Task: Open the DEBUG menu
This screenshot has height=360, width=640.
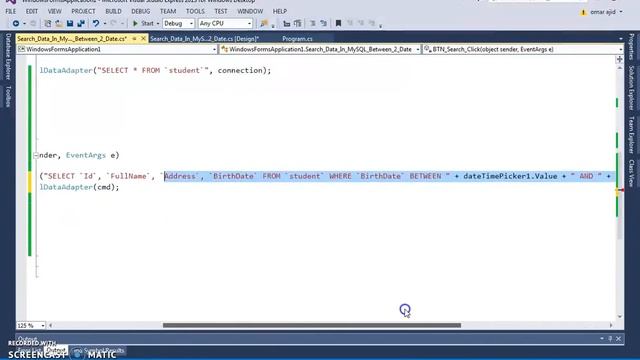Action: [x=140, y=11]
